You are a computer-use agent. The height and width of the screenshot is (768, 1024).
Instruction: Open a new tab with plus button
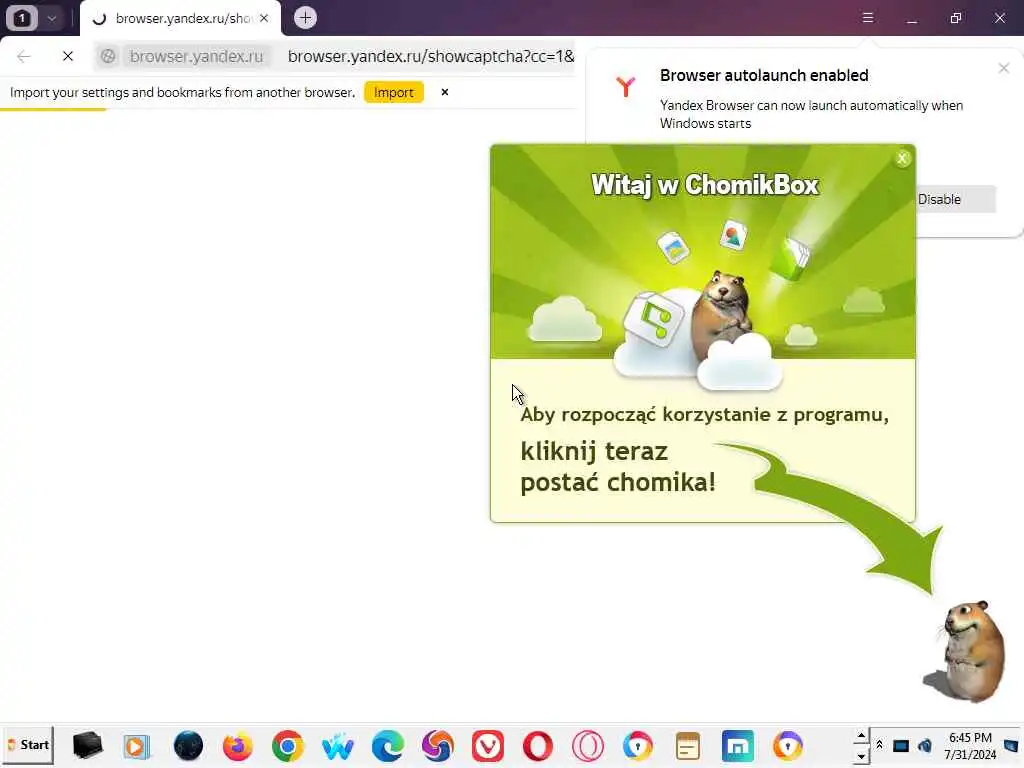click(x=305, y=18)
